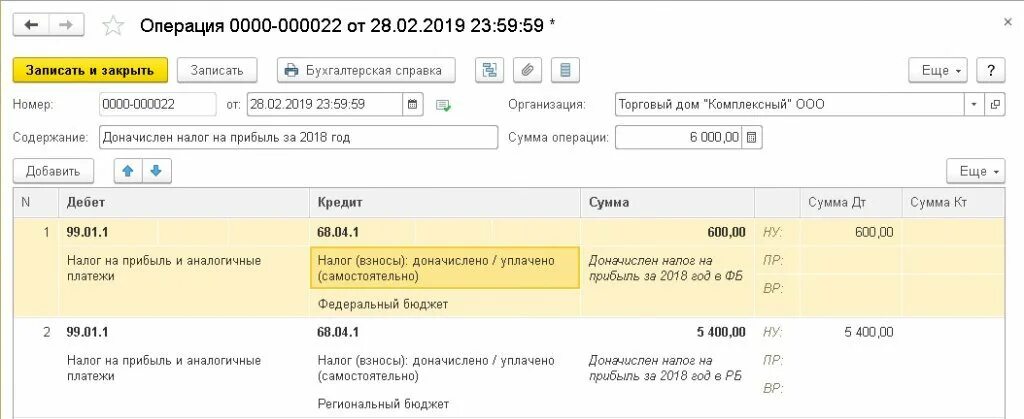Viewport: 1024px width, 419px height.
Task: Click the back navigation arrow
Action: coord(31,25)
